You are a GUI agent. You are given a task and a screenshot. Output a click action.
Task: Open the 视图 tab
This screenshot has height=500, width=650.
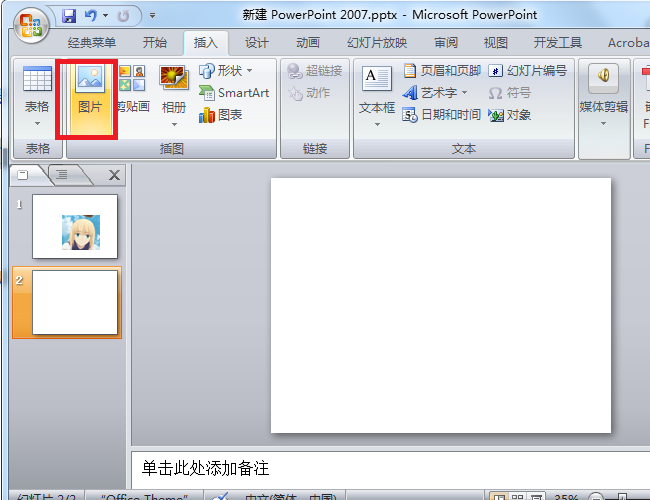click(x=495, y=42)
